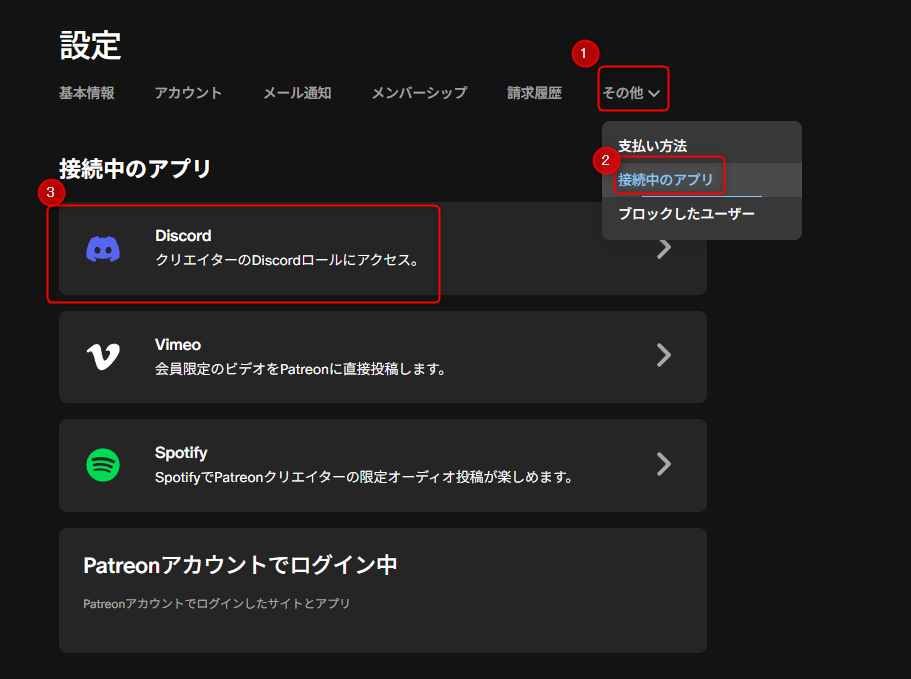This screenshot has height=679, width=911.
Task: Switch to the 基本情報 tab
Action: pyautogui.click(x=87, y=93)
